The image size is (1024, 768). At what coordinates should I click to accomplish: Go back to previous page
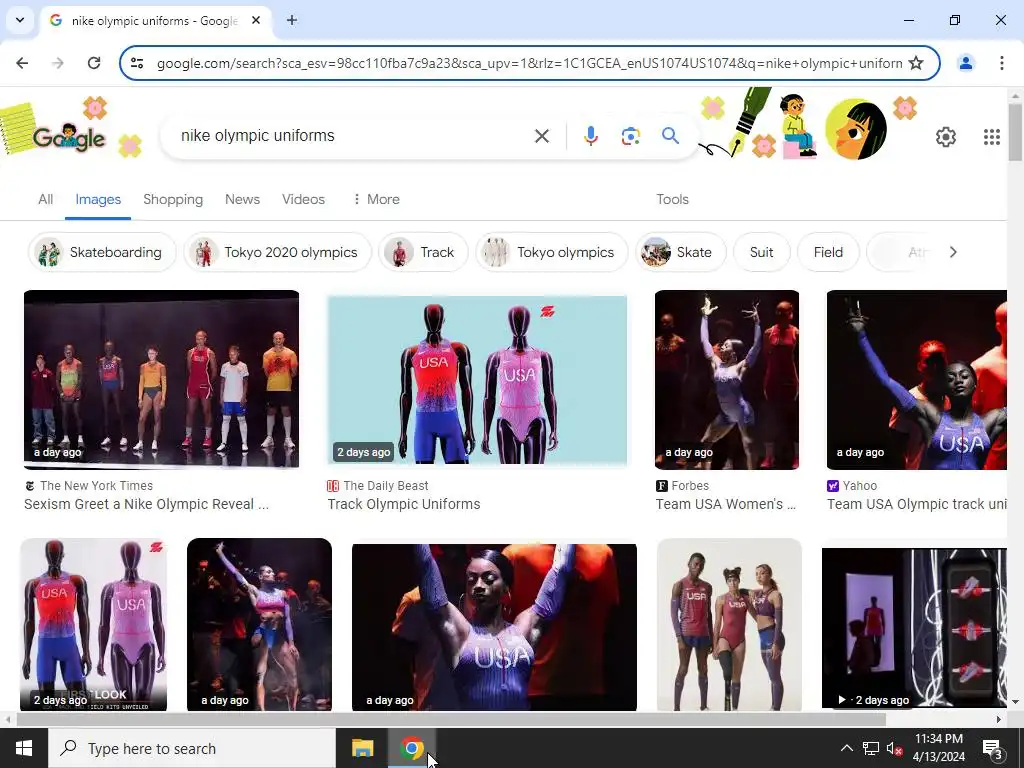click(x=22, y=63)
